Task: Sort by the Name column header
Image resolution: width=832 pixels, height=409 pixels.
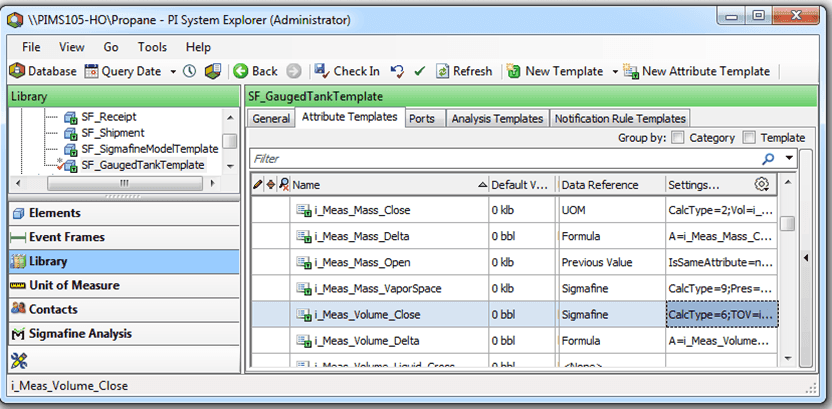Action: click(x=389, y=185)
